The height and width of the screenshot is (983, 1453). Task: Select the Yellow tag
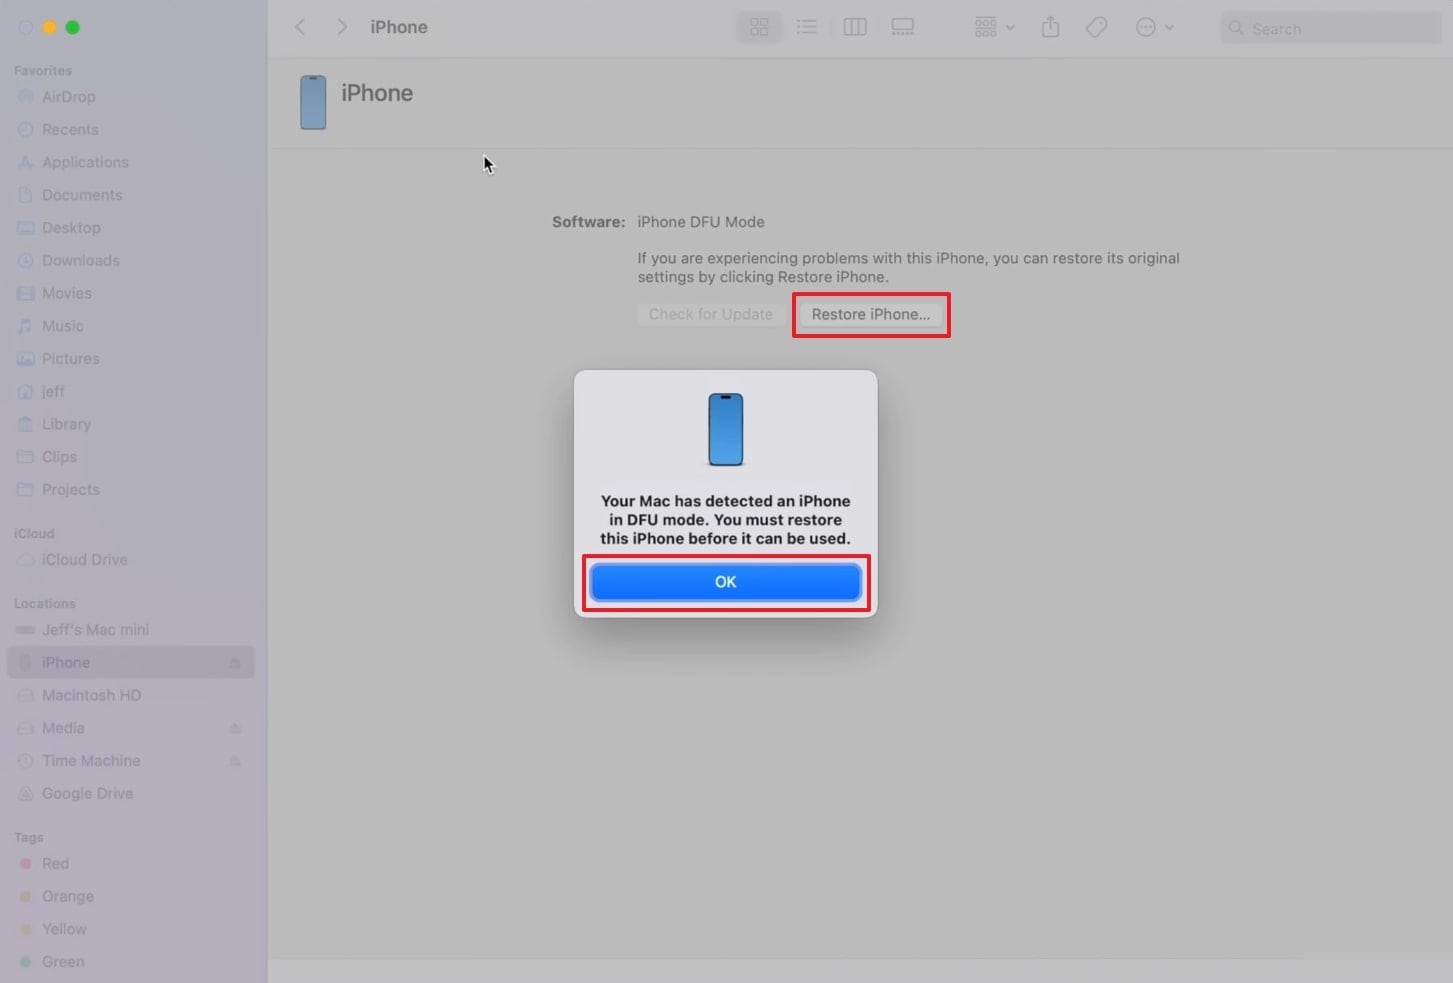tap(64, 929)
